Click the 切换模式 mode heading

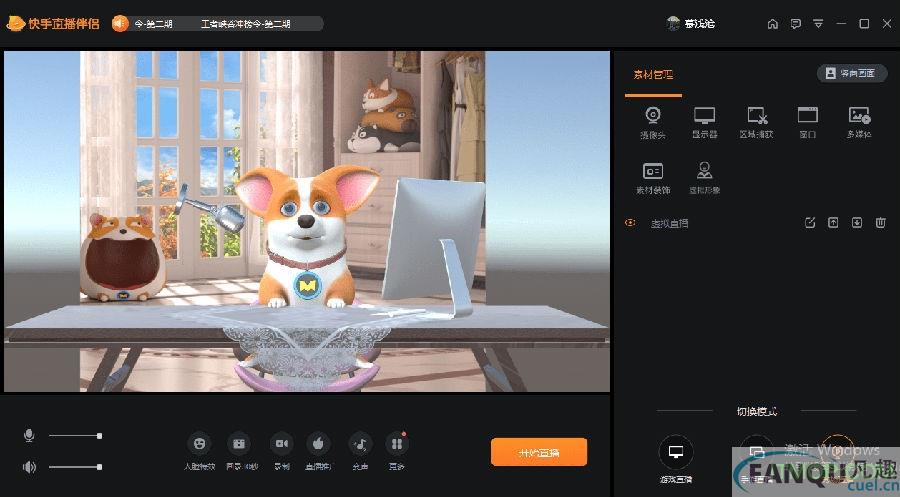tap(757, 411)
